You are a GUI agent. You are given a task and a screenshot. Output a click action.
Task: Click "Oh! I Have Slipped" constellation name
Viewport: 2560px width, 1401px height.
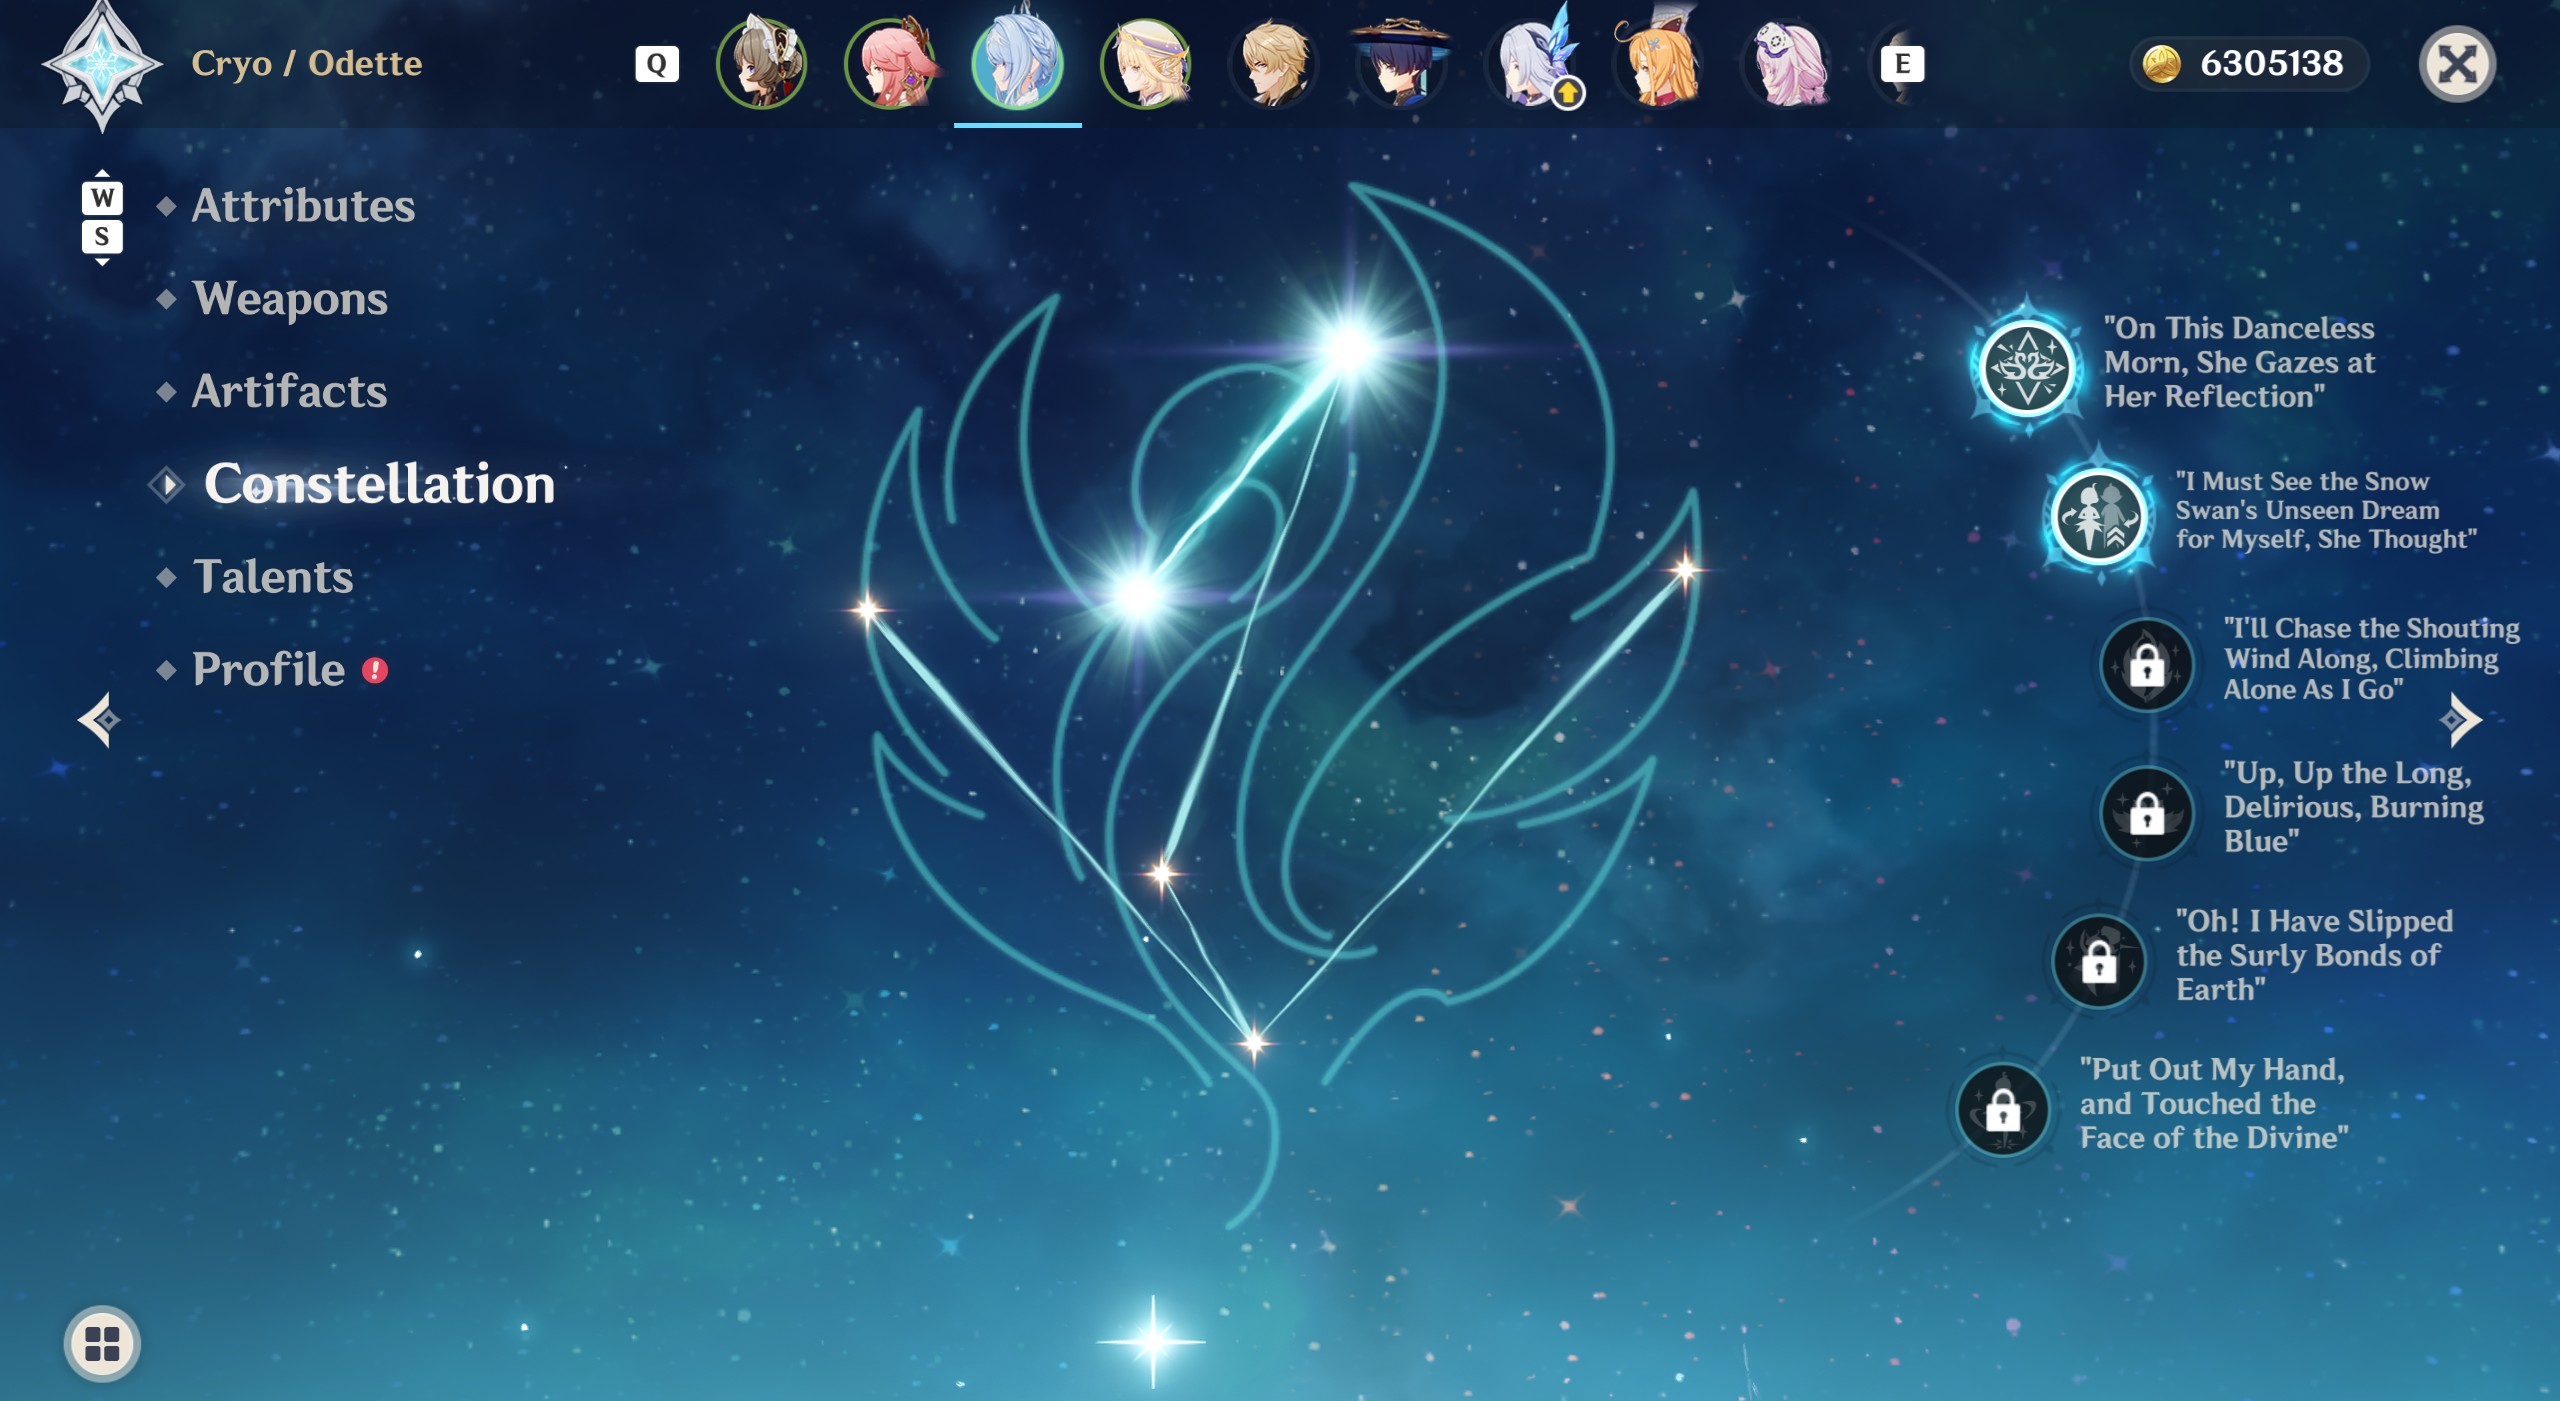pyautogui.click(x=2314, y=955)
